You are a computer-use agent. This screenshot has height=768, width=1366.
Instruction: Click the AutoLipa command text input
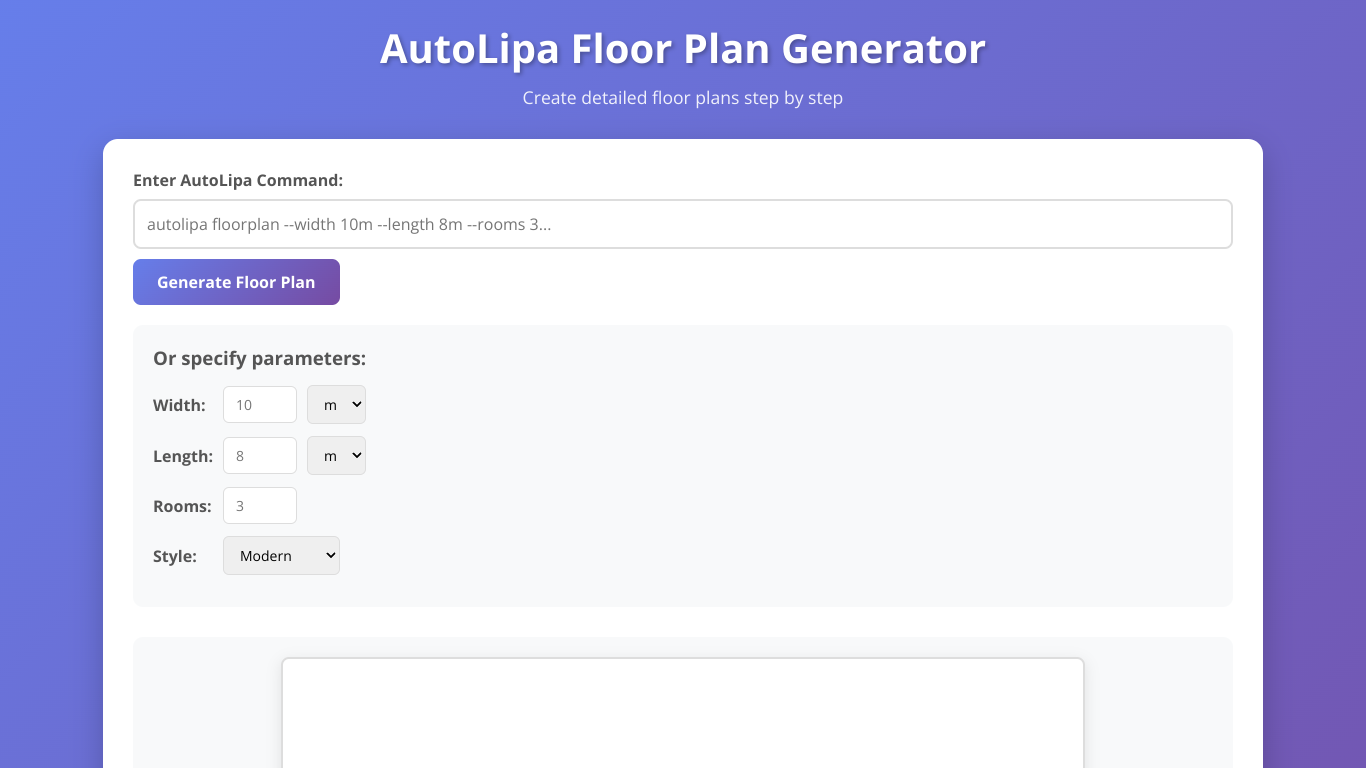coord(682,224)
